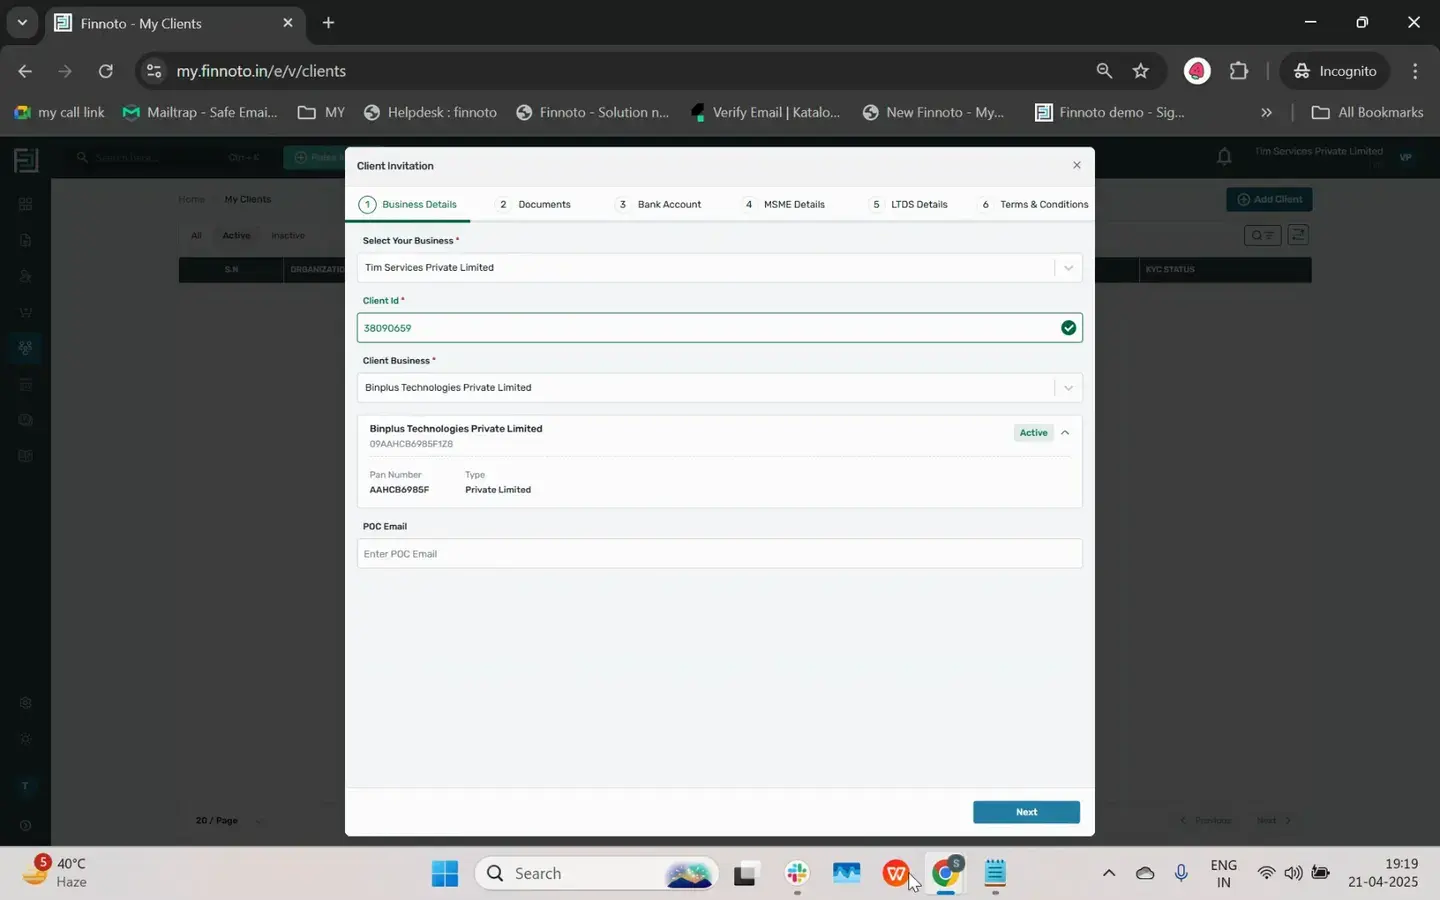Screen dimensions: 1440x900
Task: Open Slack from taskbar
Action: coord(797,874)
